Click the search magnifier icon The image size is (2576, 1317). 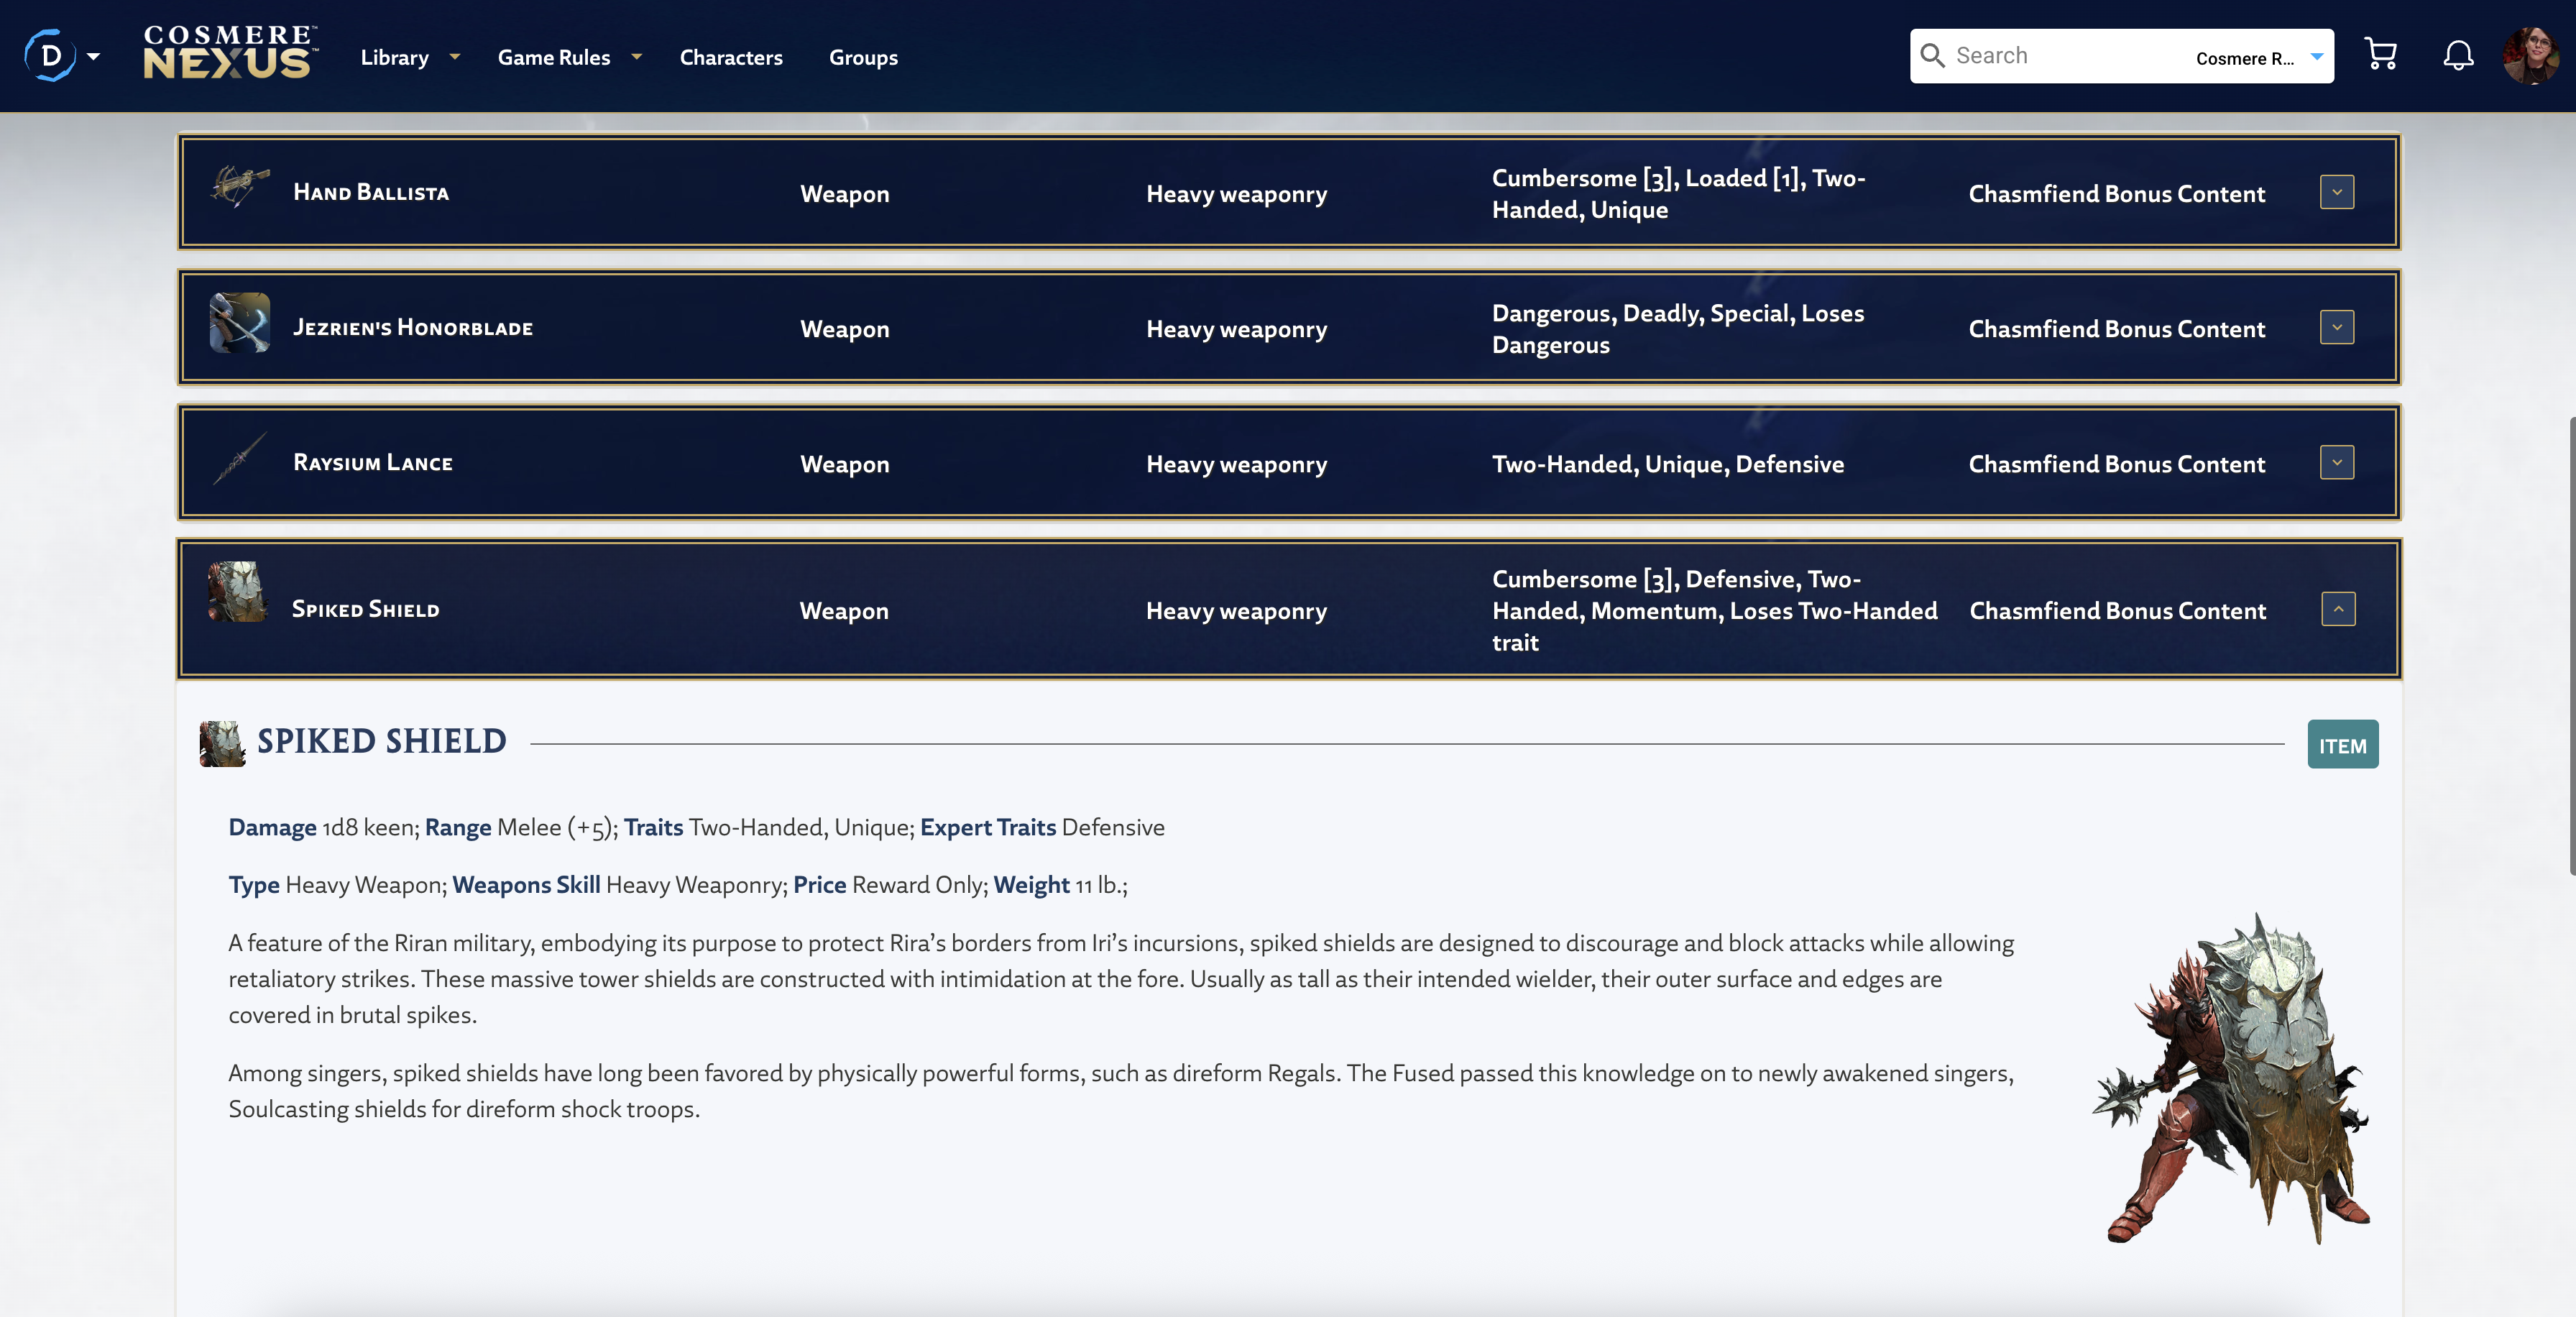1932,56
